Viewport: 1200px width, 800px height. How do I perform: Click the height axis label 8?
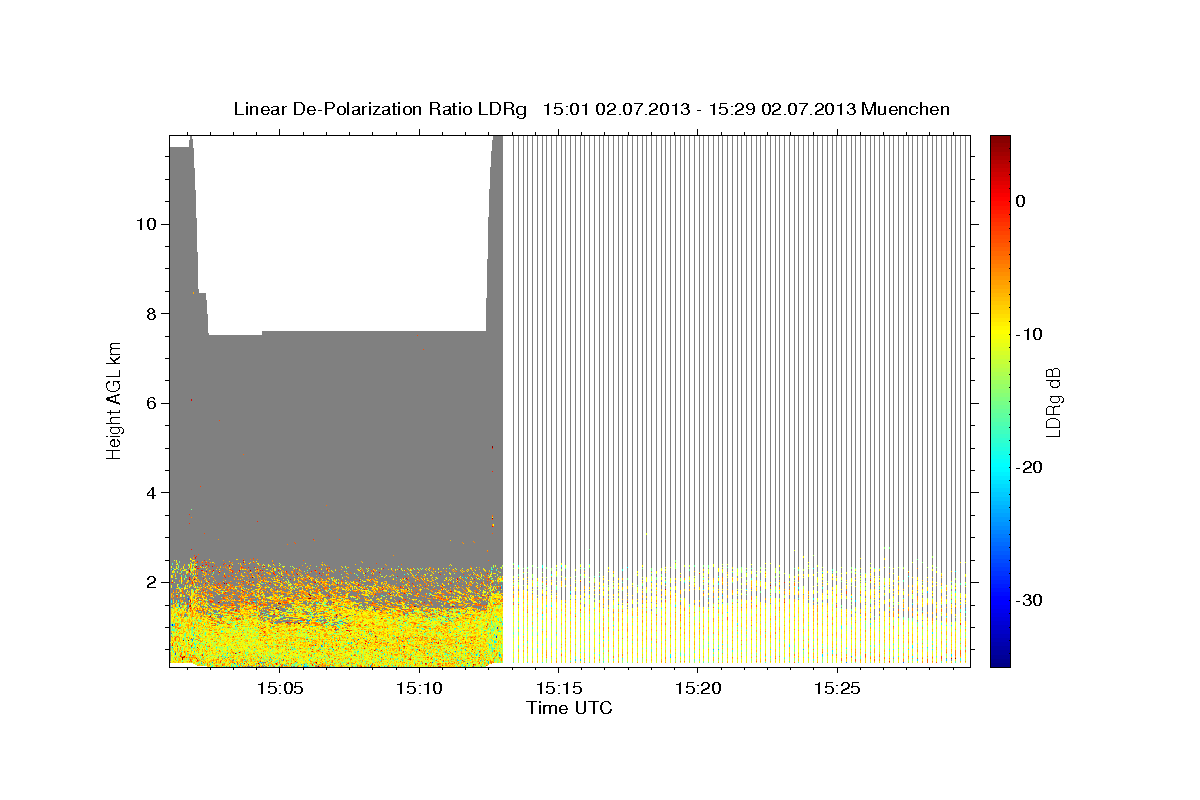click(x=150, y=313)
